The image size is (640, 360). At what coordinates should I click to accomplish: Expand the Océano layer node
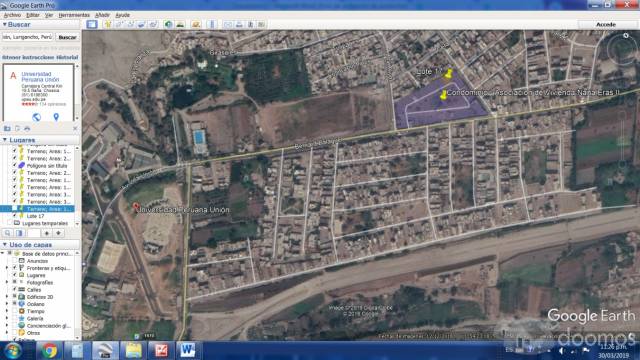pyautogui.click(x=7, y=304)
